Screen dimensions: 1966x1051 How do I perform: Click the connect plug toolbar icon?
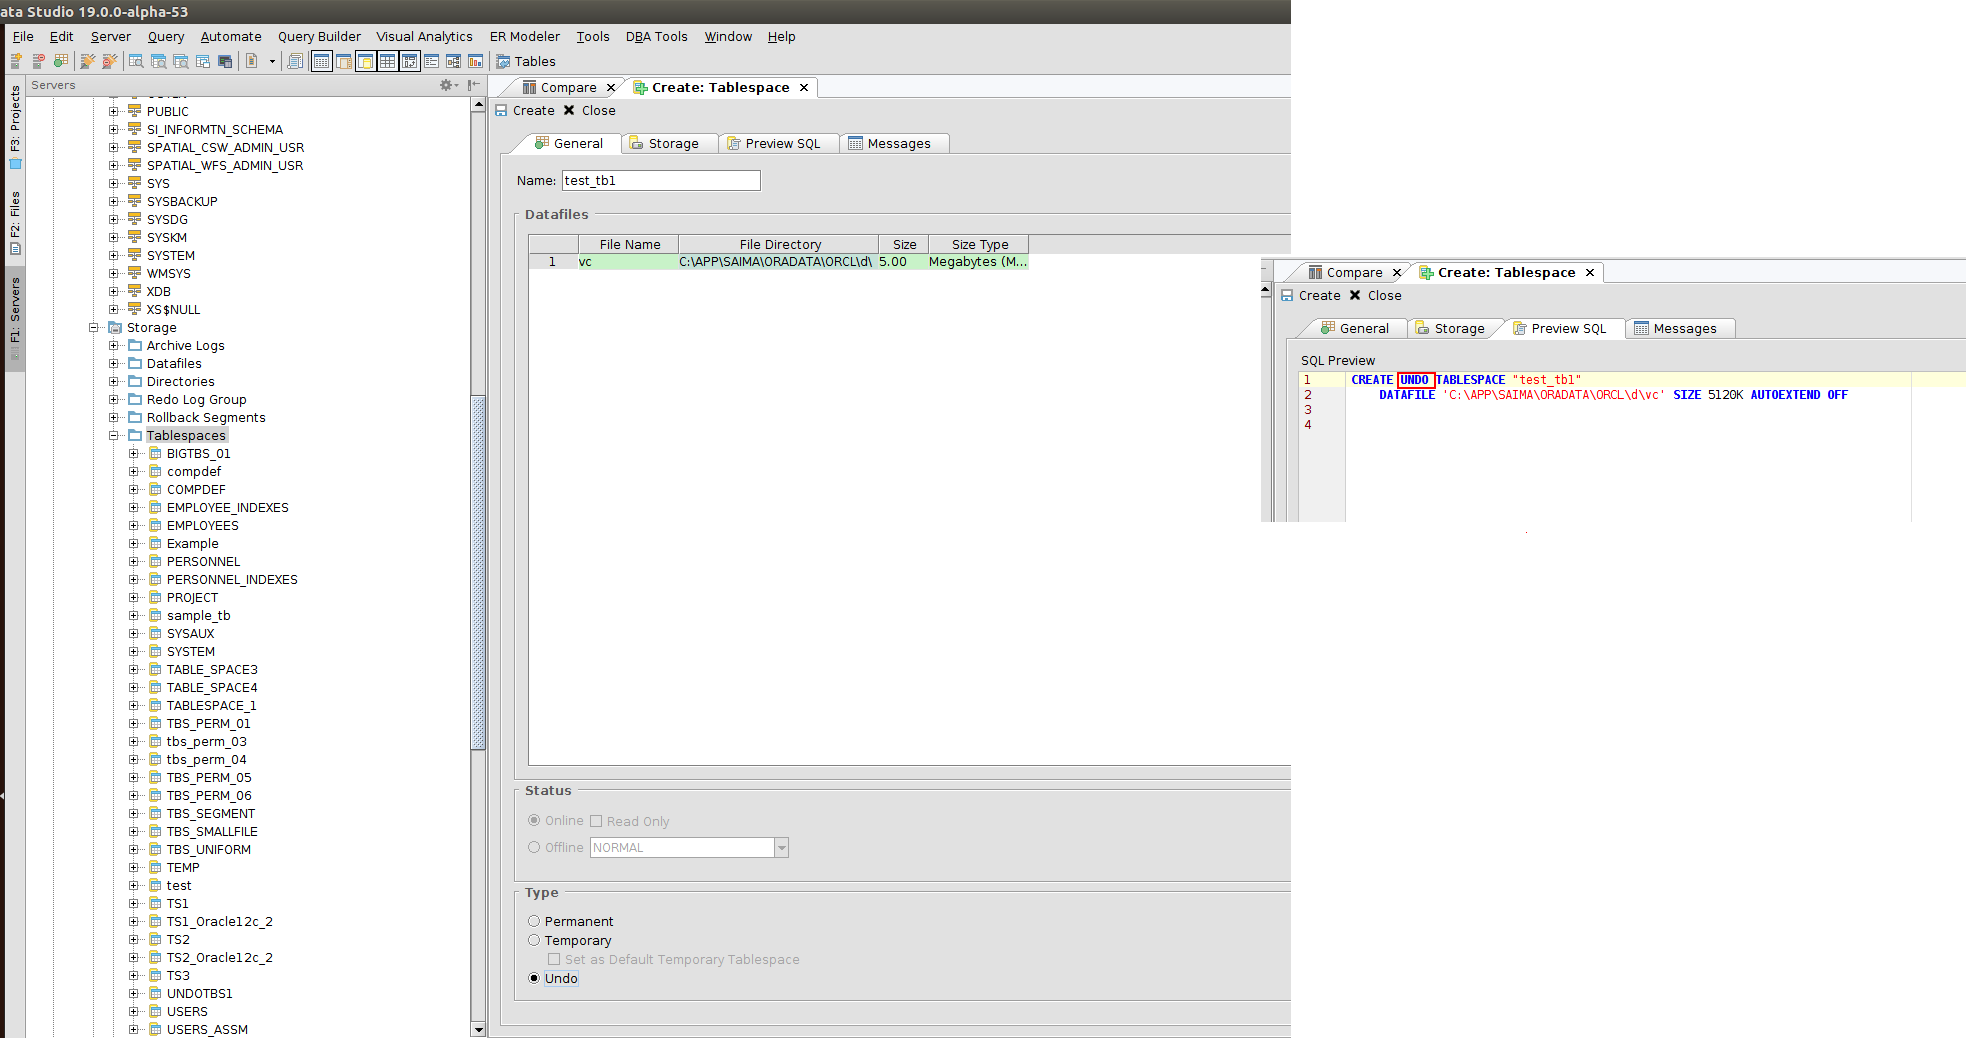point(88,61)
